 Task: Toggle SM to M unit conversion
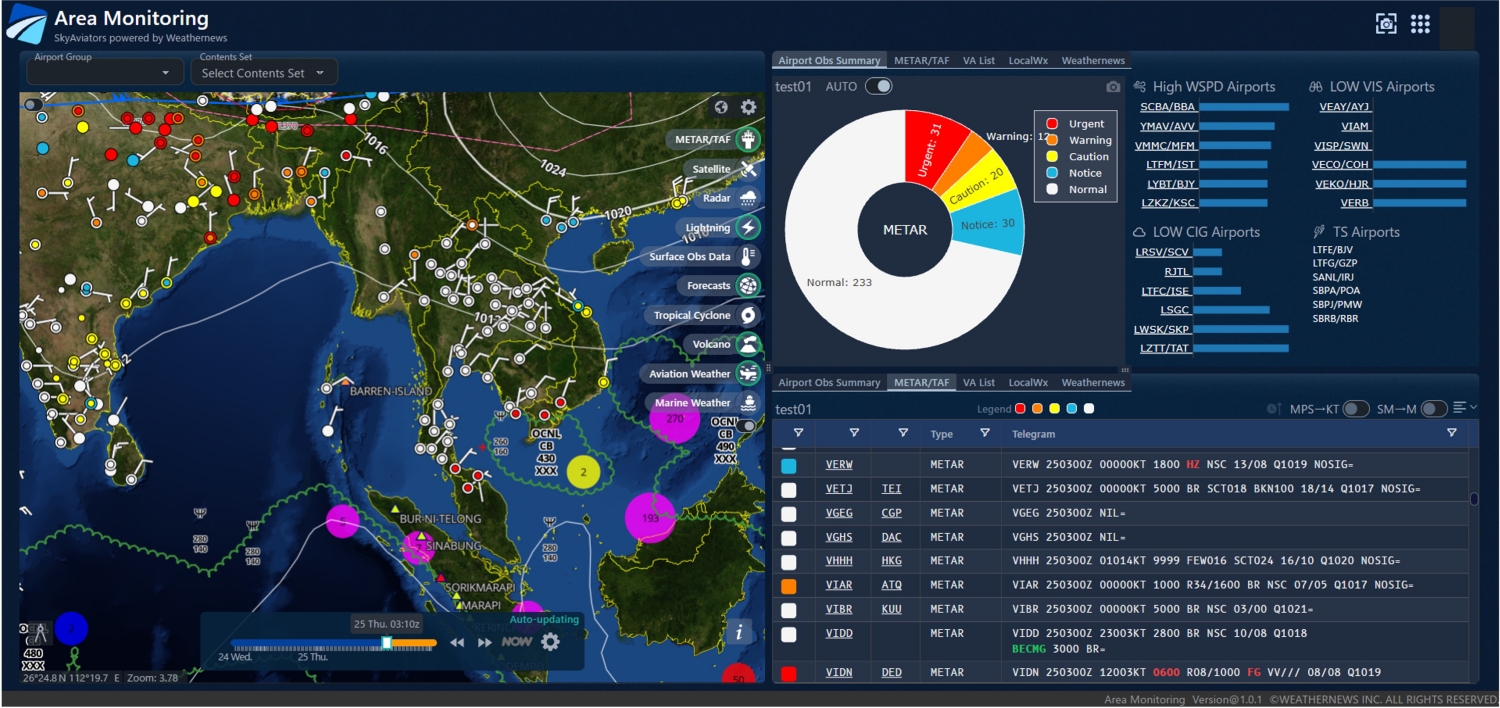1433,409
